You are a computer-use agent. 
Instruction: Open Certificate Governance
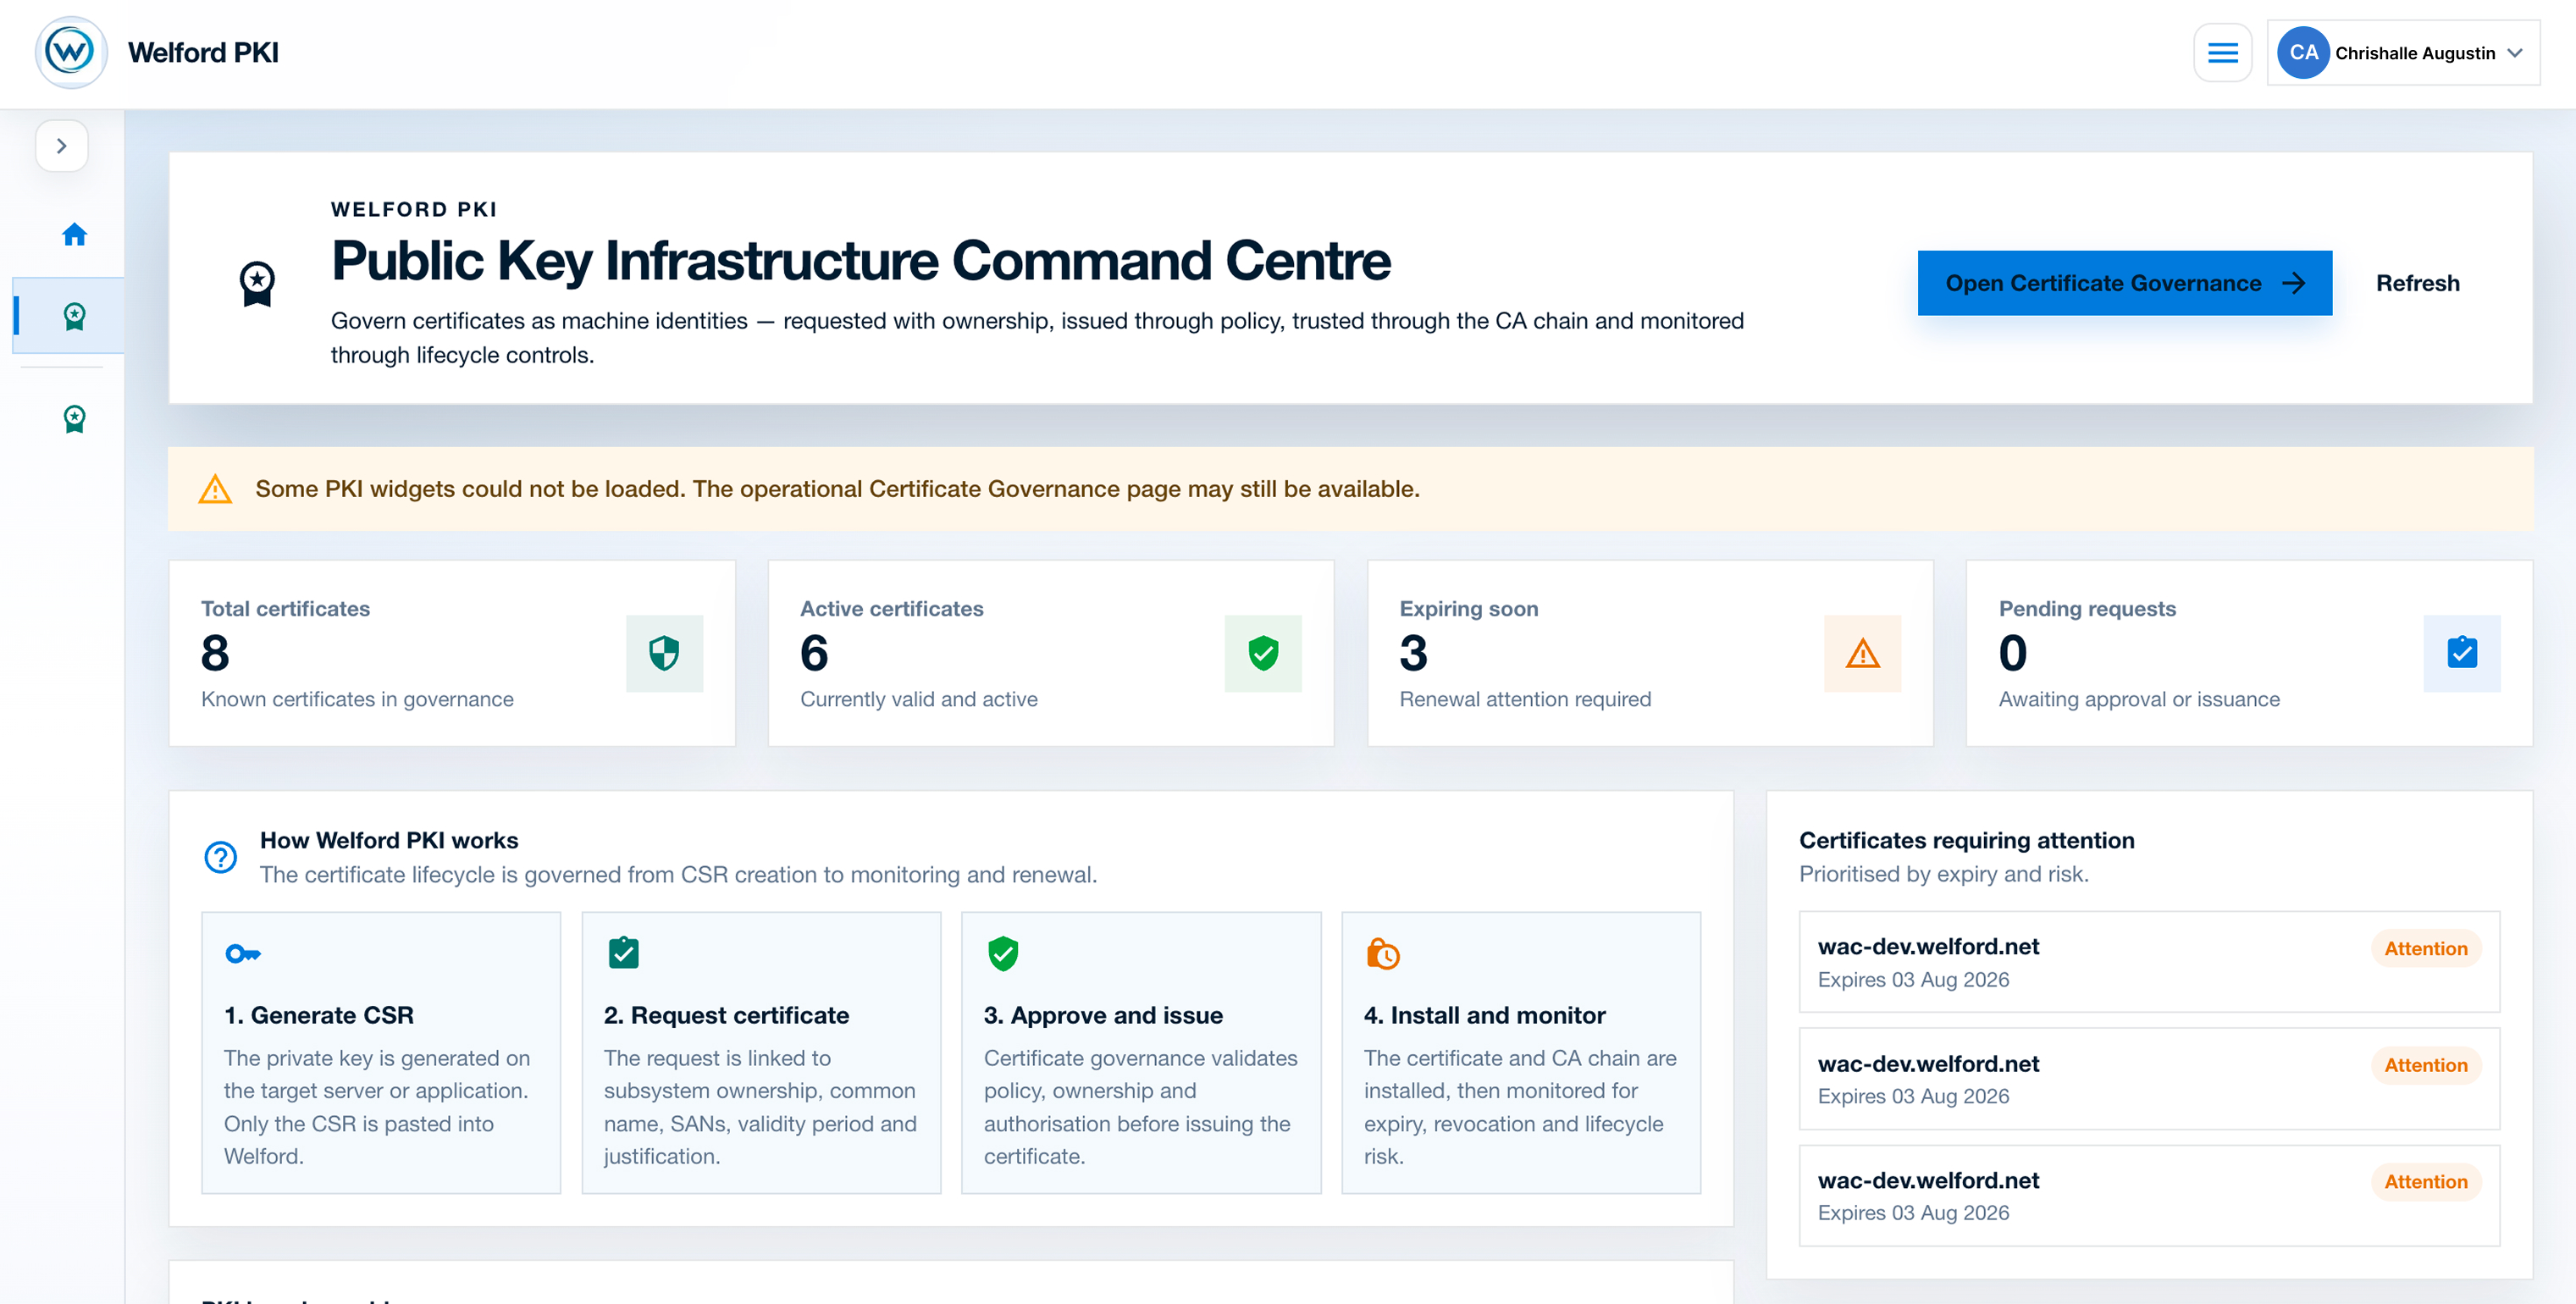click(x=2124, y=283)
